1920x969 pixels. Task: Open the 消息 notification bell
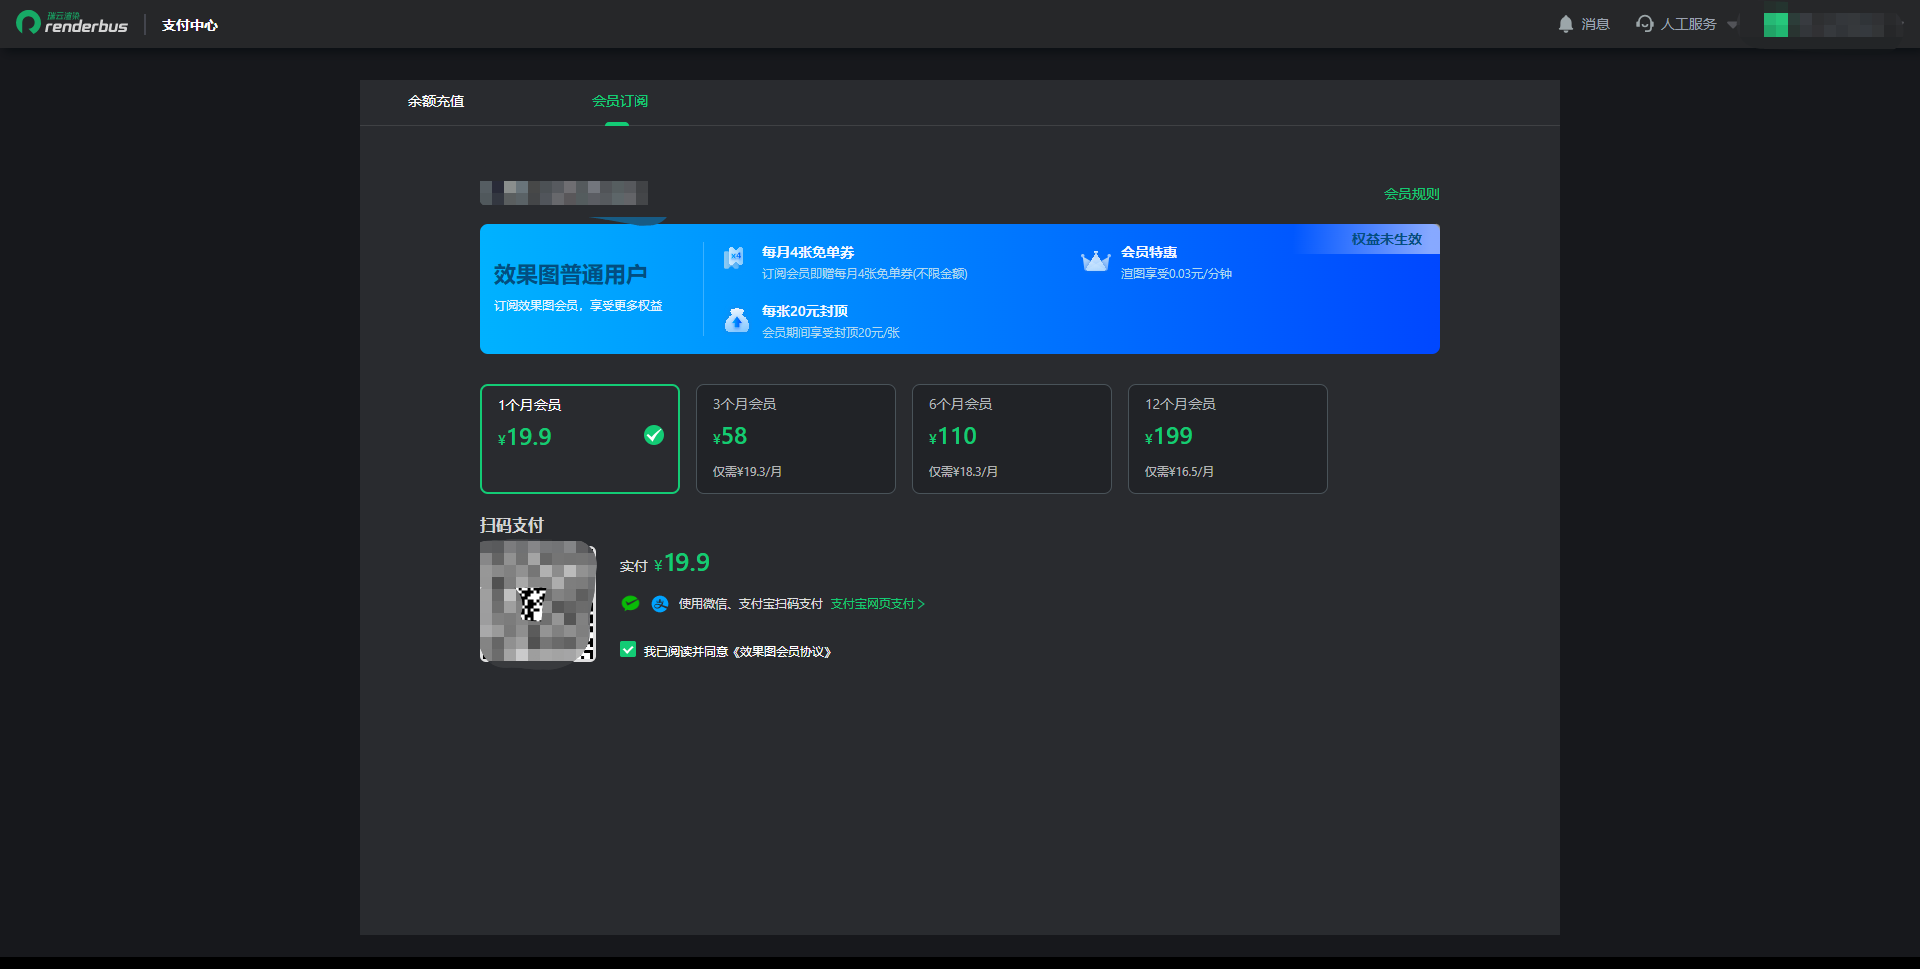1565,24
